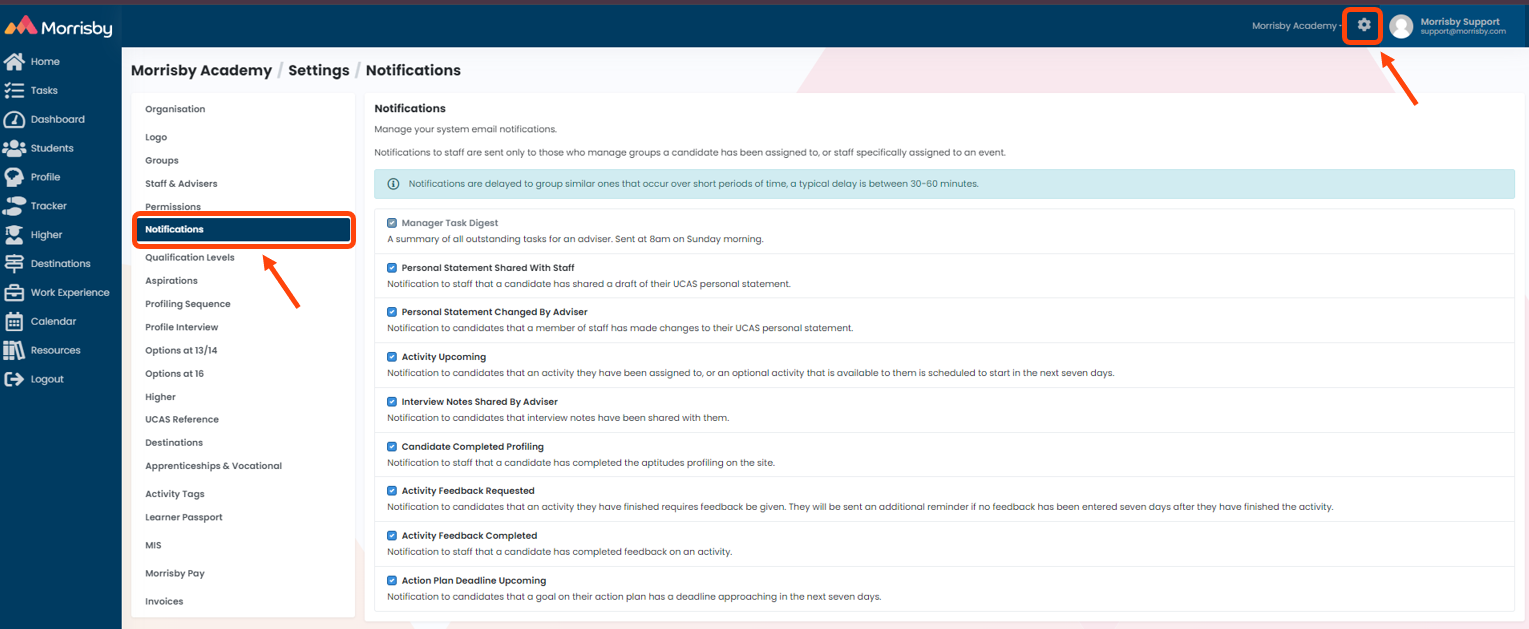Viewport: 1529px width, 629px height.
Task: Toggle Personal Statement Changed By Adviser
Action: pos(392,312)
